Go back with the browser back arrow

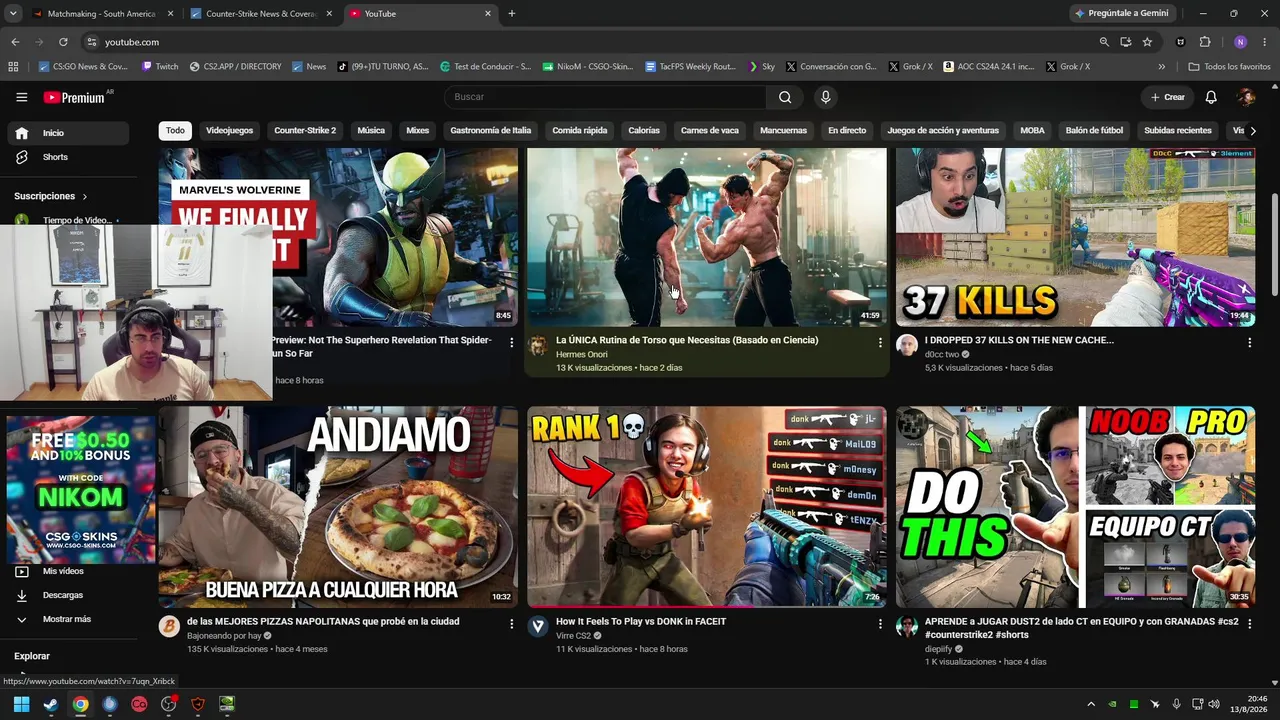(15, 42)
